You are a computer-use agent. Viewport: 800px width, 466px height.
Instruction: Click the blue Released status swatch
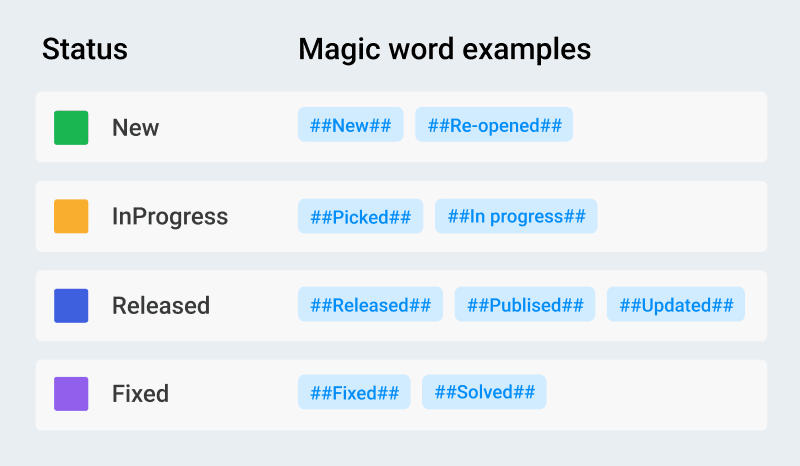(71, 306)
